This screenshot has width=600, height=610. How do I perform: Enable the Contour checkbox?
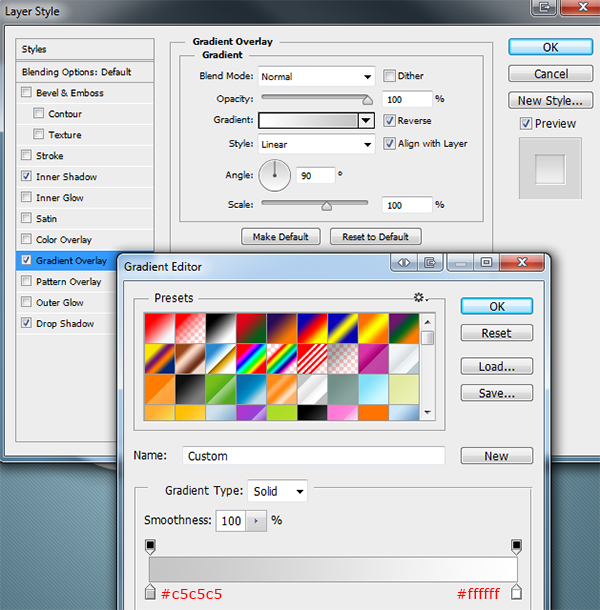38,113
